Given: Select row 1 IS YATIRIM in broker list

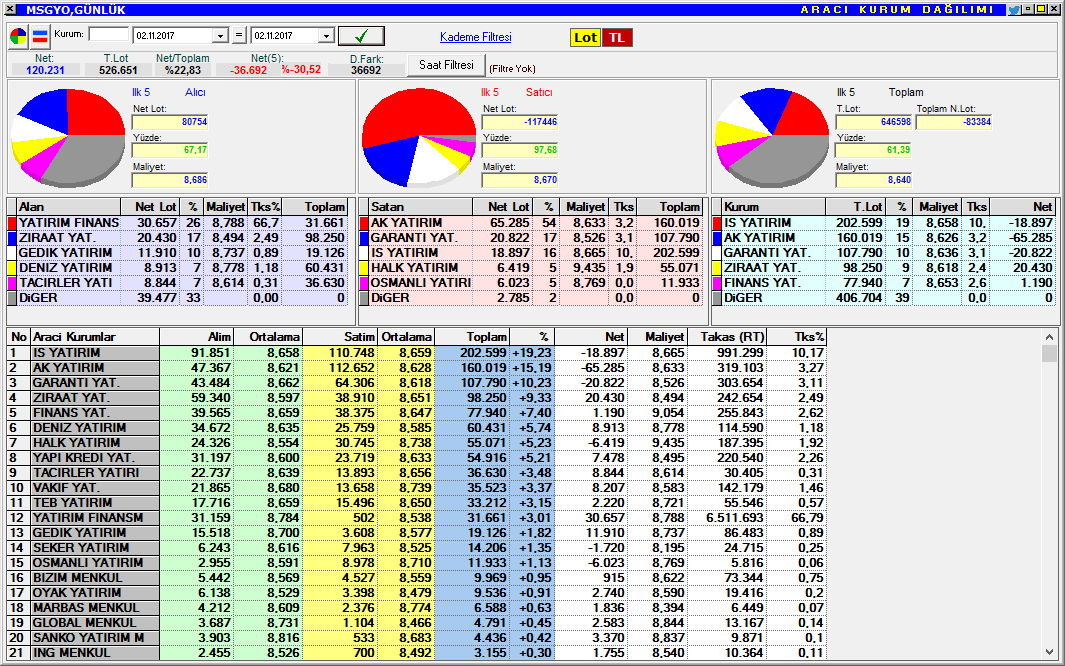Looking at the screenshot, I should pyautogui.click(x=416, y=352).
